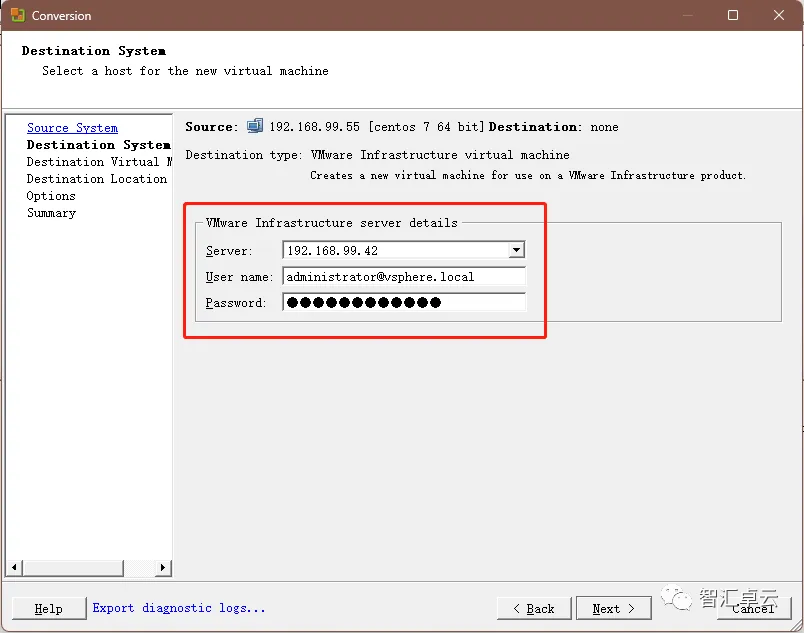Viewport: 804px width, 633px height.
Task: Click the VMware Infrastructure server details group label
Action: click(x=332, y=223)
